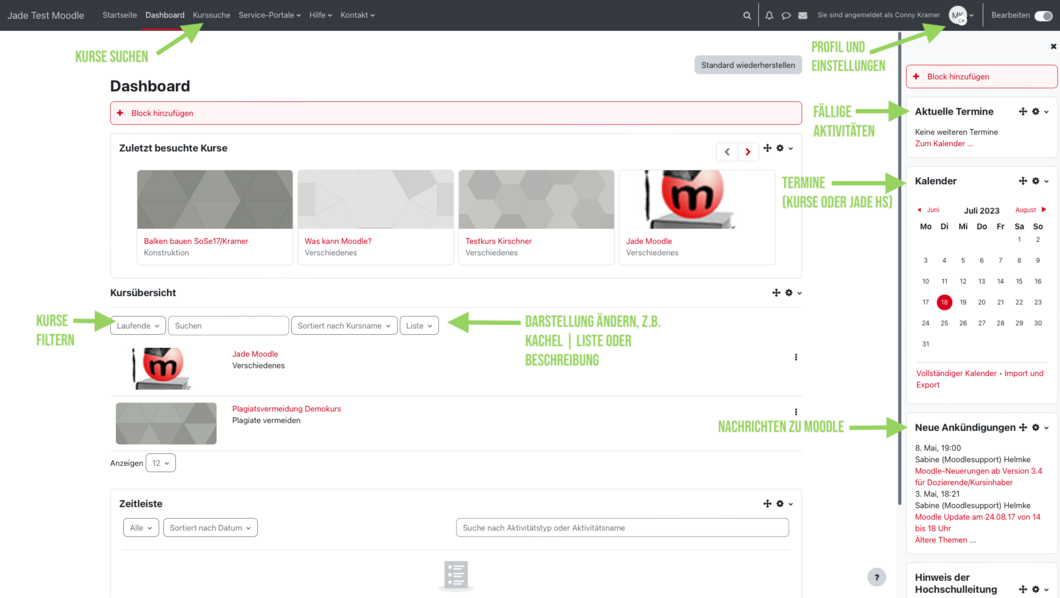Open three-dot menu for Plagiatsvermeidung Demokurs
Image resolution: width=1060 pixels, height=598 pixels.
point(796,412)
